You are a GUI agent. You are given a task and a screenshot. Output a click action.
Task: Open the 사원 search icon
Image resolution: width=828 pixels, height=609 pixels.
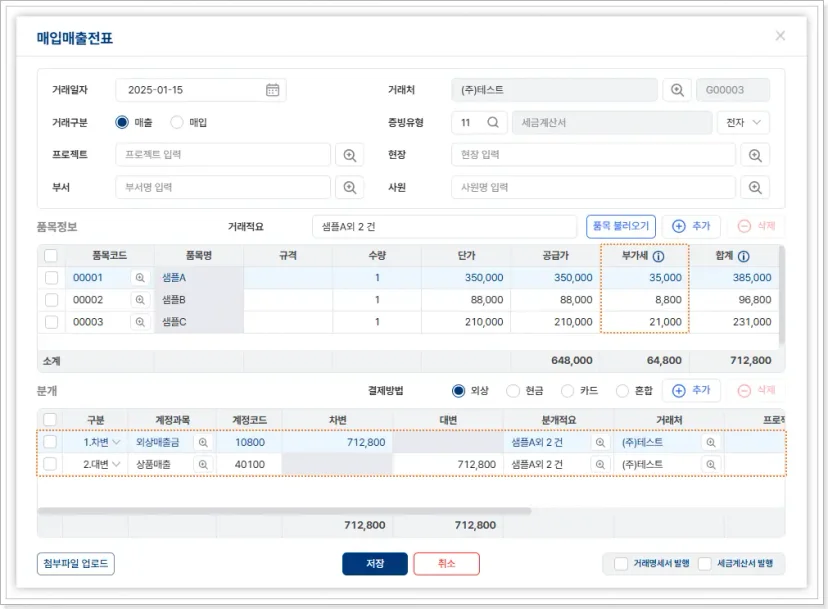(755, 187)
